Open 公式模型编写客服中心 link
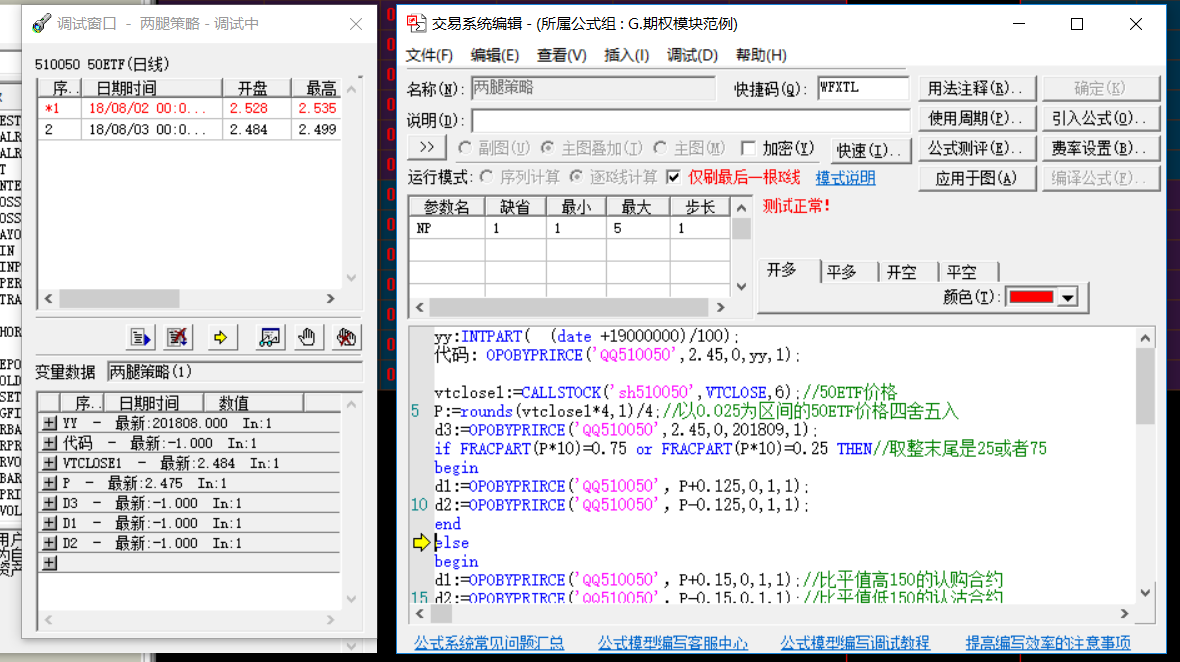The height and width of the screenshot is (662, 1180). [673, 643]
